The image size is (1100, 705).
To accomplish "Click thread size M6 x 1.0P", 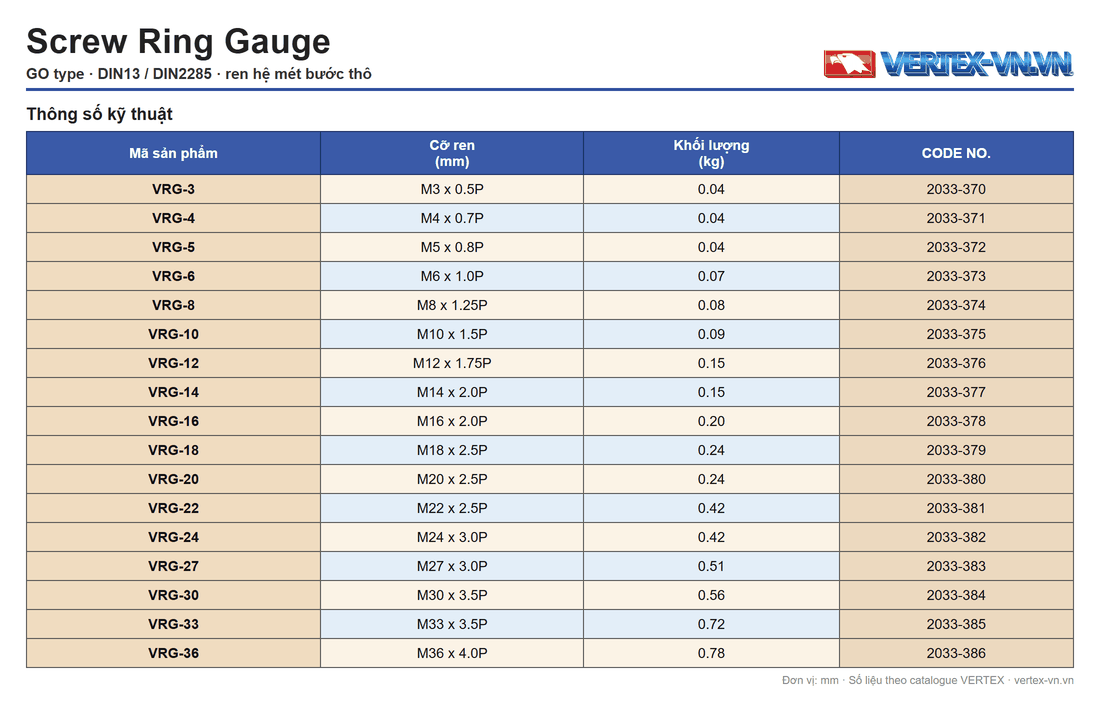I will click(452, 276).
